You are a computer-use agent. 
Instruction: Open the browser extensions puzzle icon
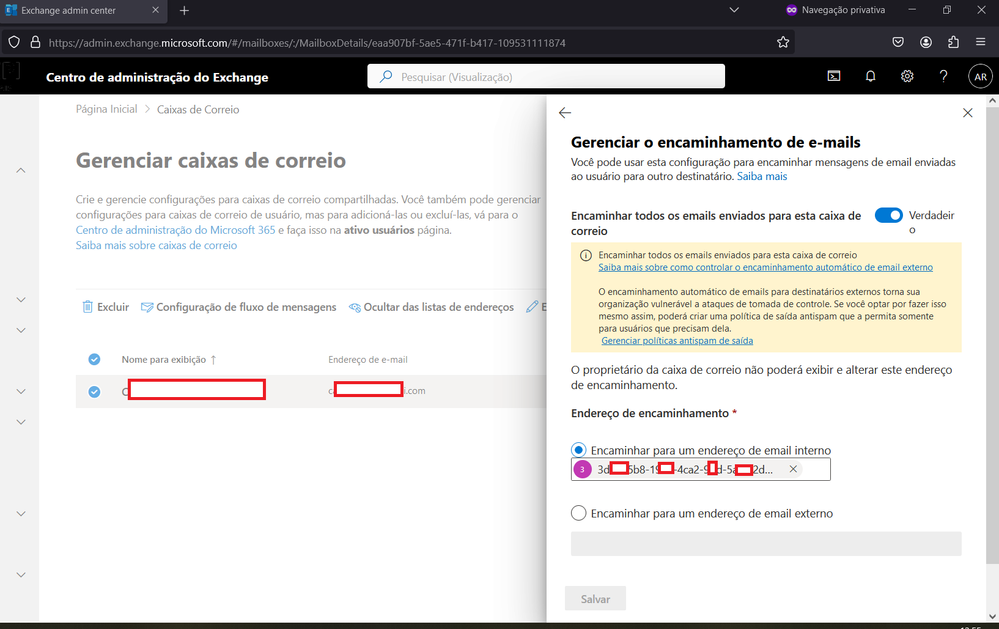coord(953,42)
